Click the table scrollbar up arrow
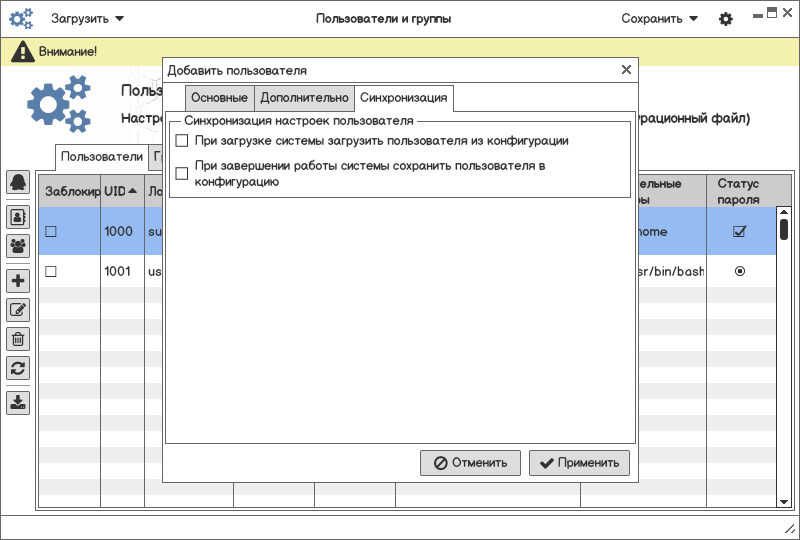The image size is (800, 540). tap(784, 212)
